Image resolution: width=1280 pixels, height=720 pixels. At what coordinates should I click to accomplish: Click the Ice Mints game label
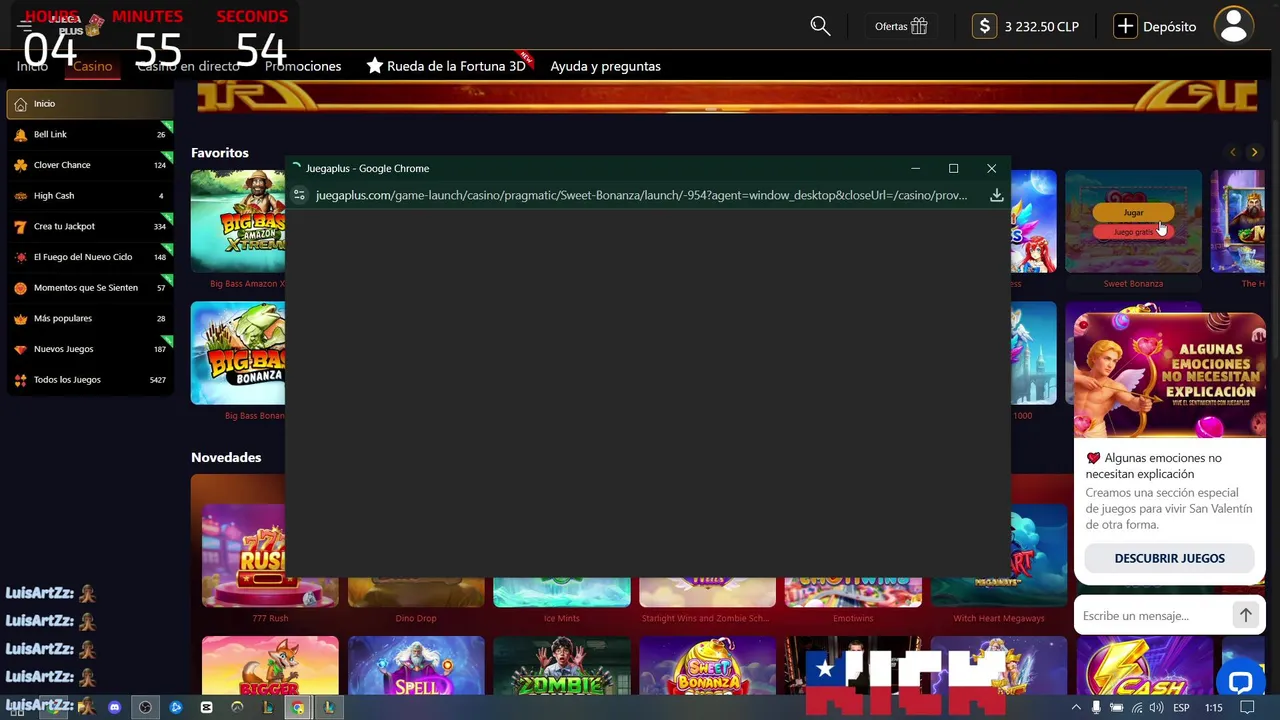(562, 618)
